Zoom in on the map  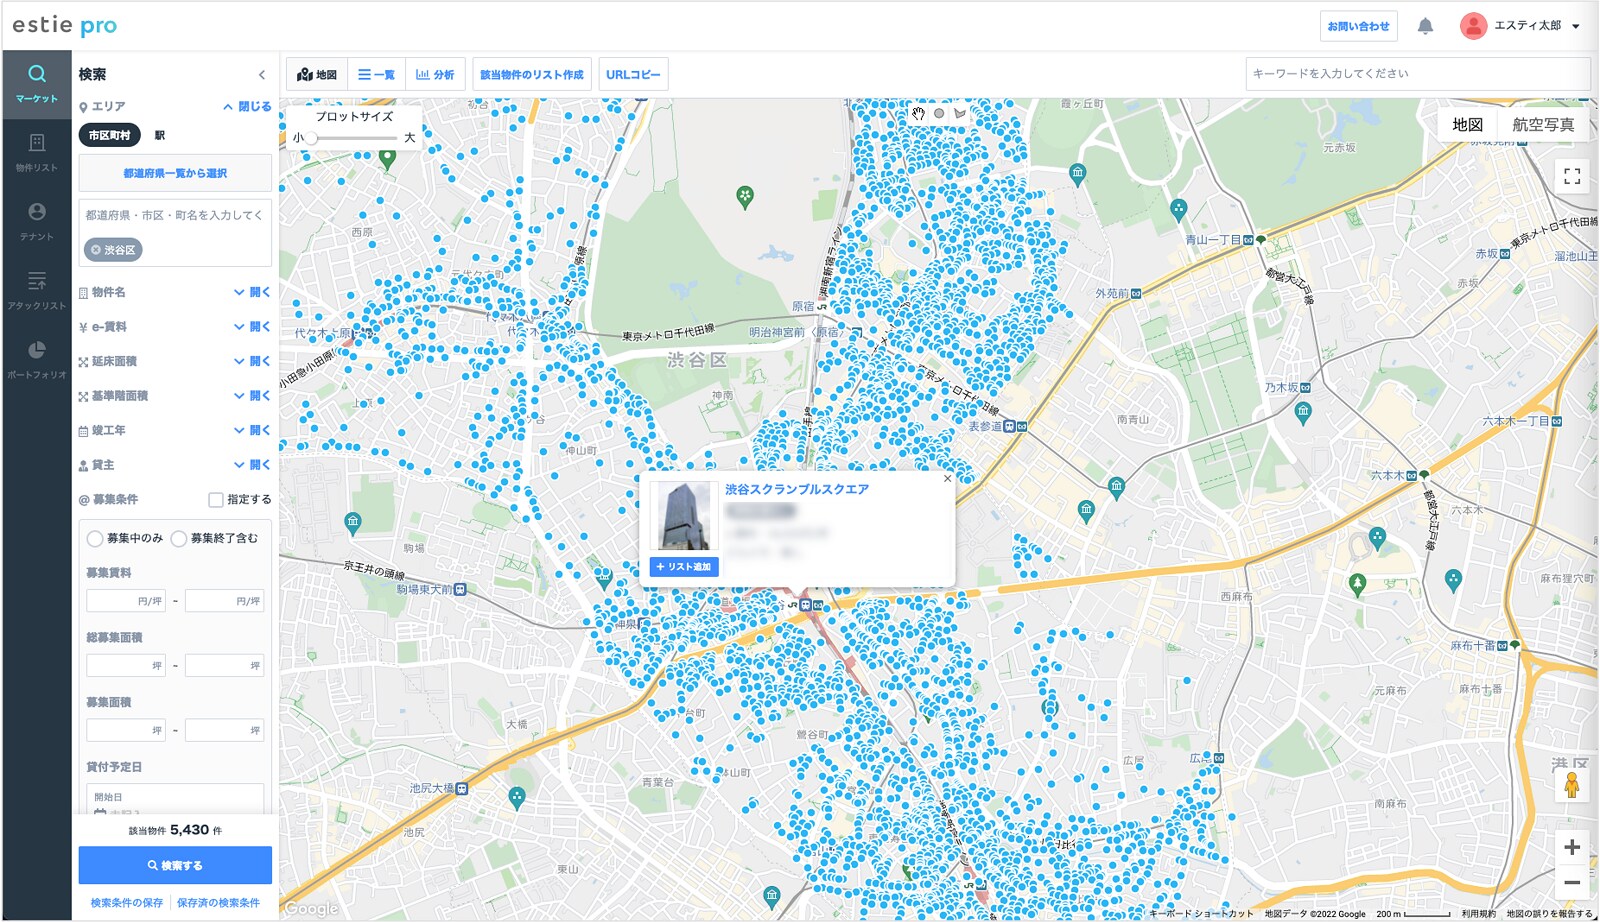[x=1571, y=847]
